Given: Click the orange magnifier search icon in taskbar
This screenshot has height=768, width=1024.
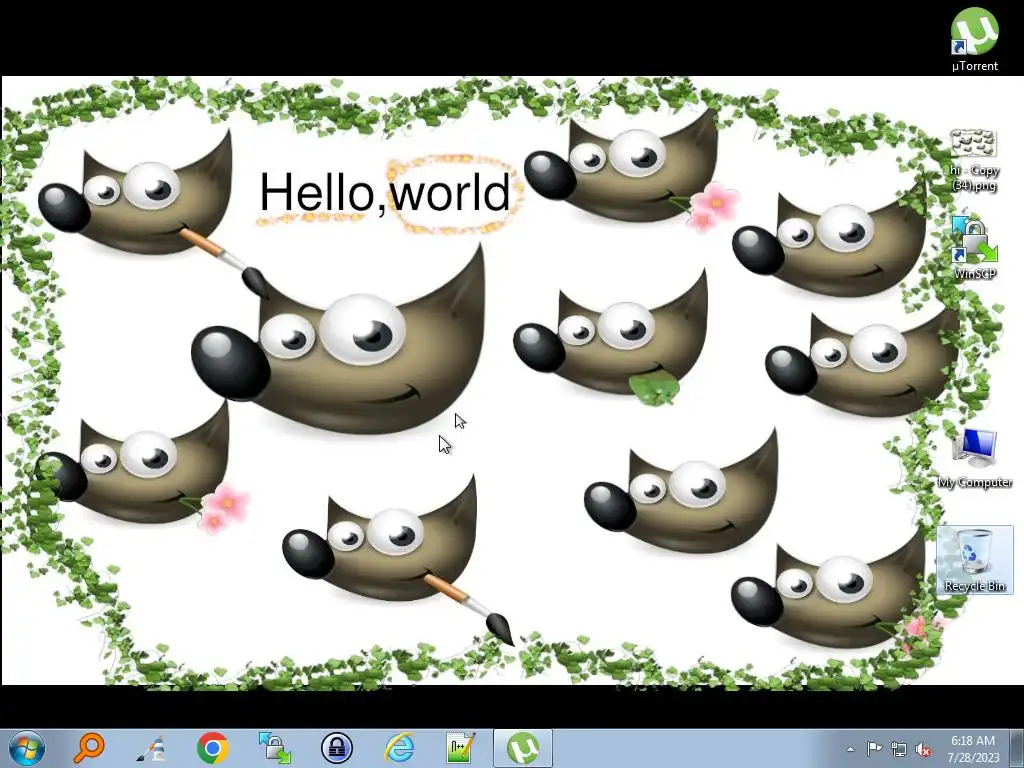Looking at the screenshot, I should (89, 748).
